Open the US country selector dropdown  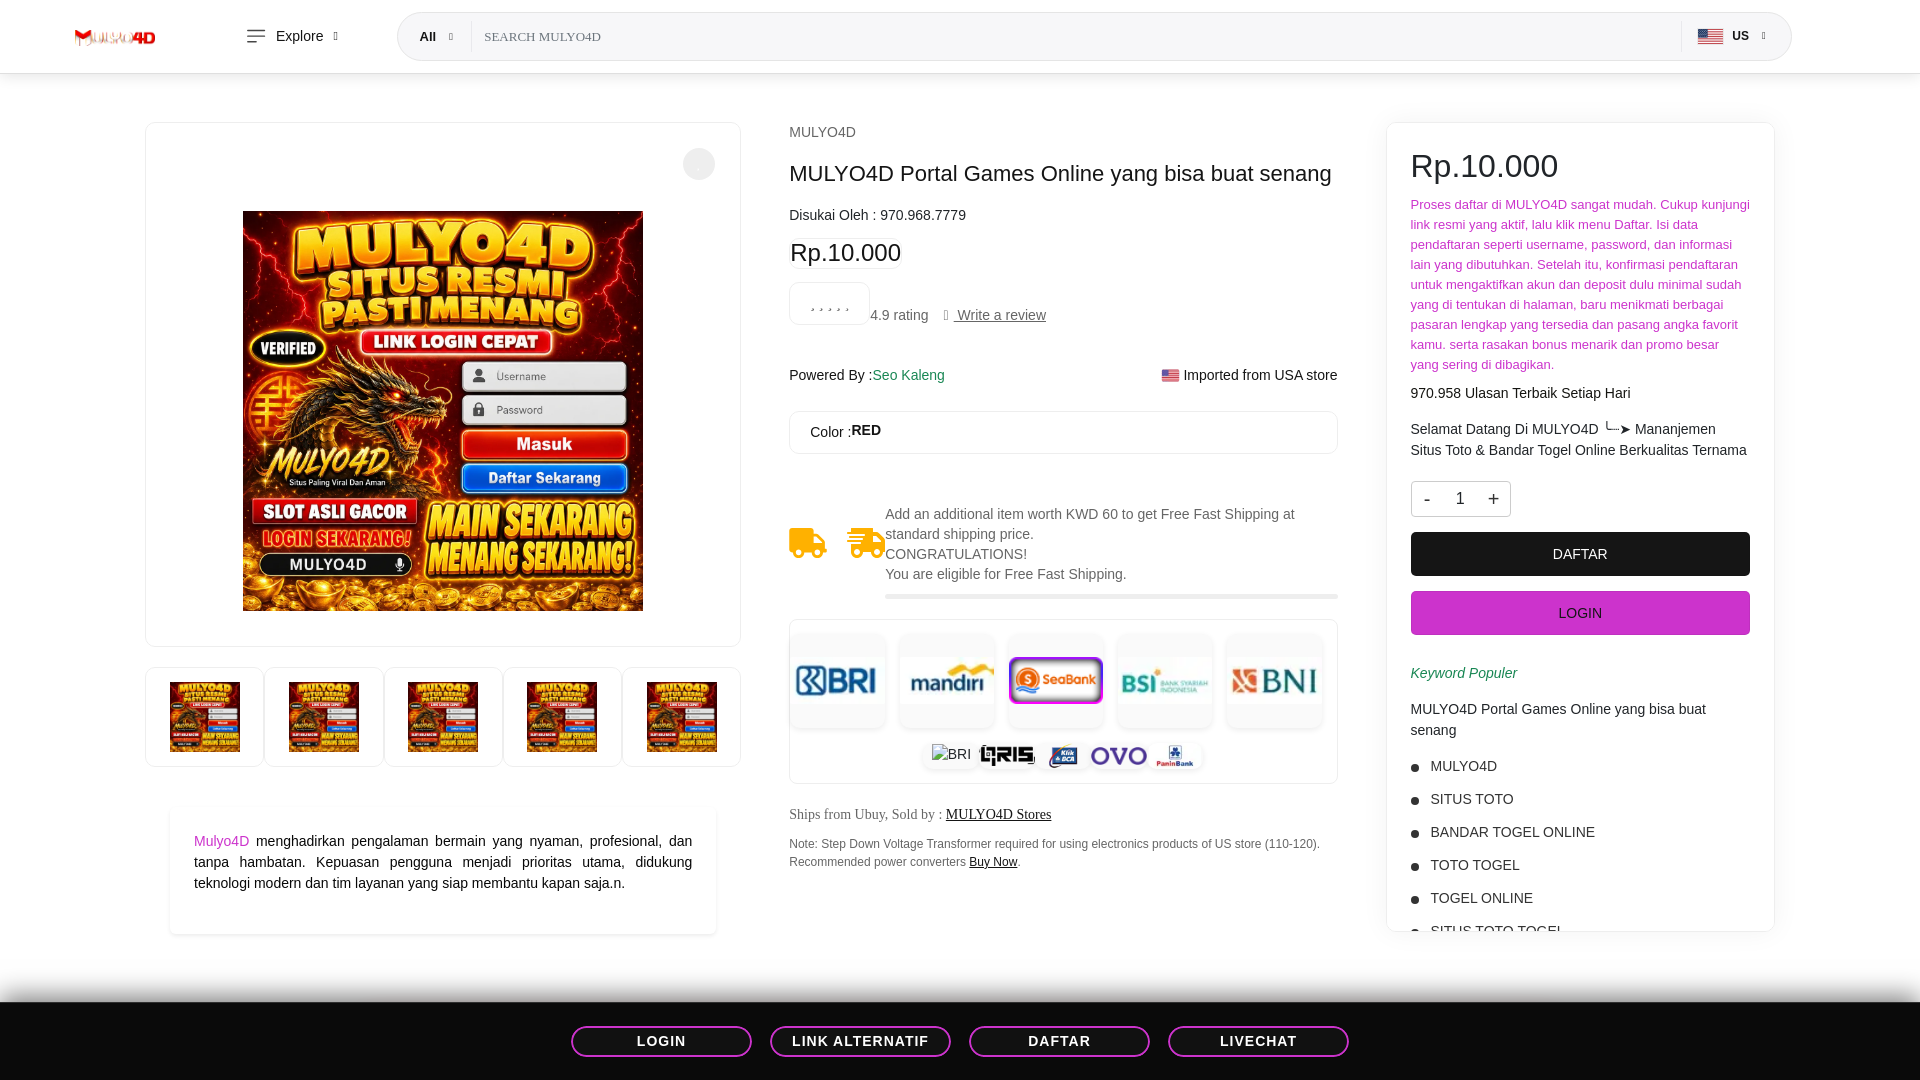pyautogui.click(x=1732, y=37)
